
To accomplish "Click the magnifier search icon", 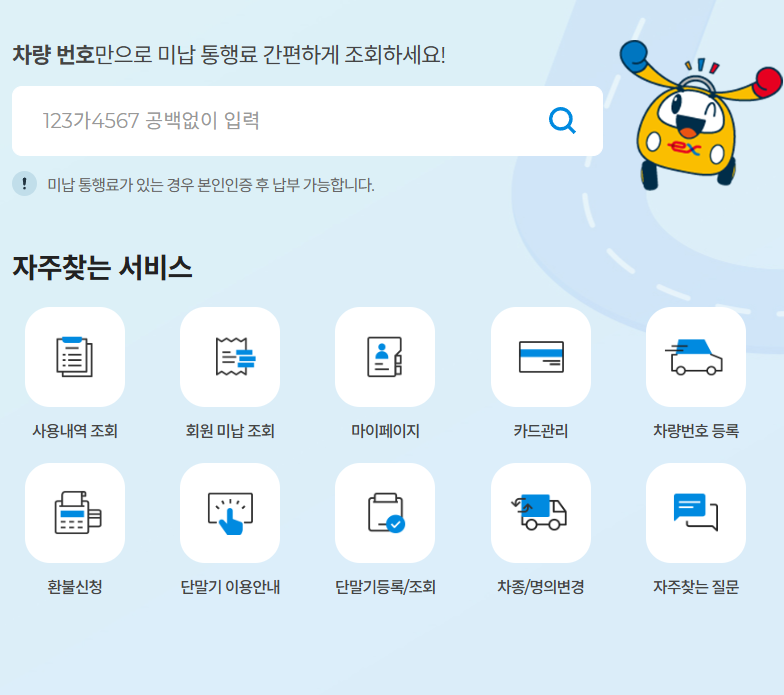I will pyautogui.click(x=562, y=120).
